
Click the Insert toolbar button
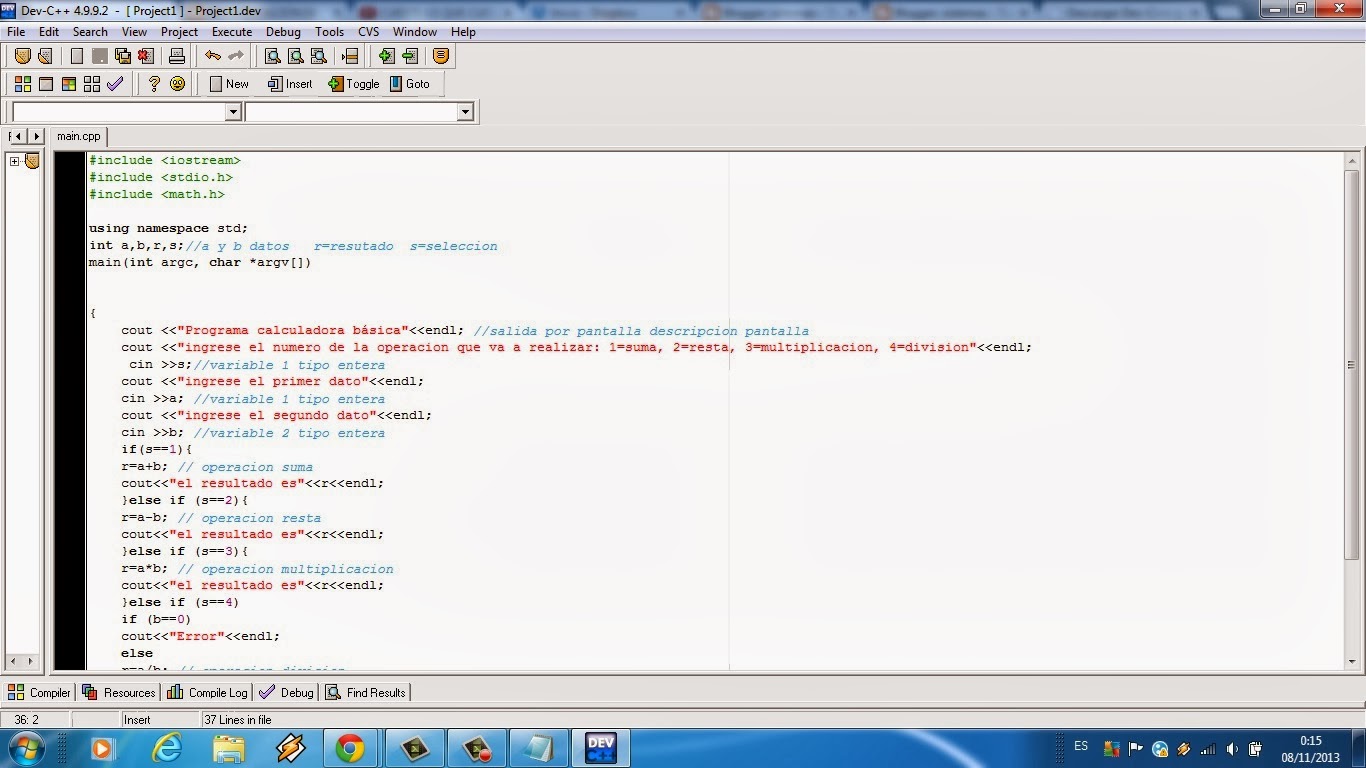(290, 84)
